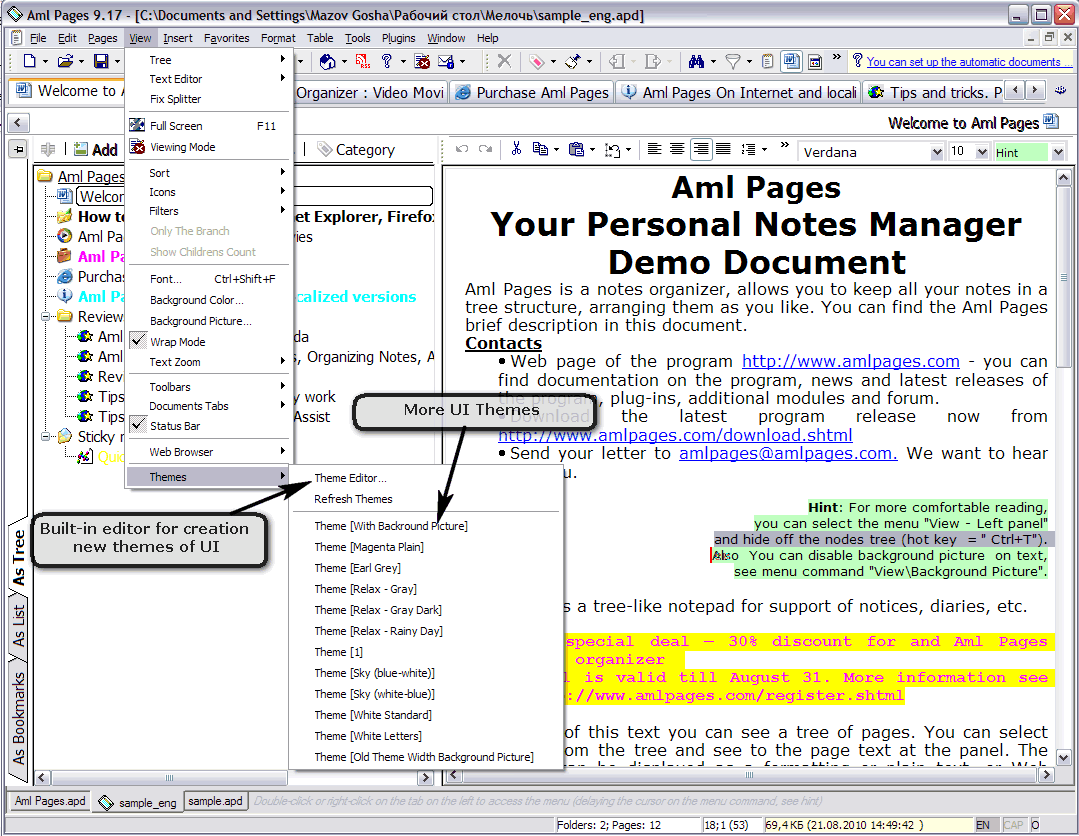Viewport: 1079px width, 836px height.
Task: Click the Cut scissors icon
Action: pos(516,149)
